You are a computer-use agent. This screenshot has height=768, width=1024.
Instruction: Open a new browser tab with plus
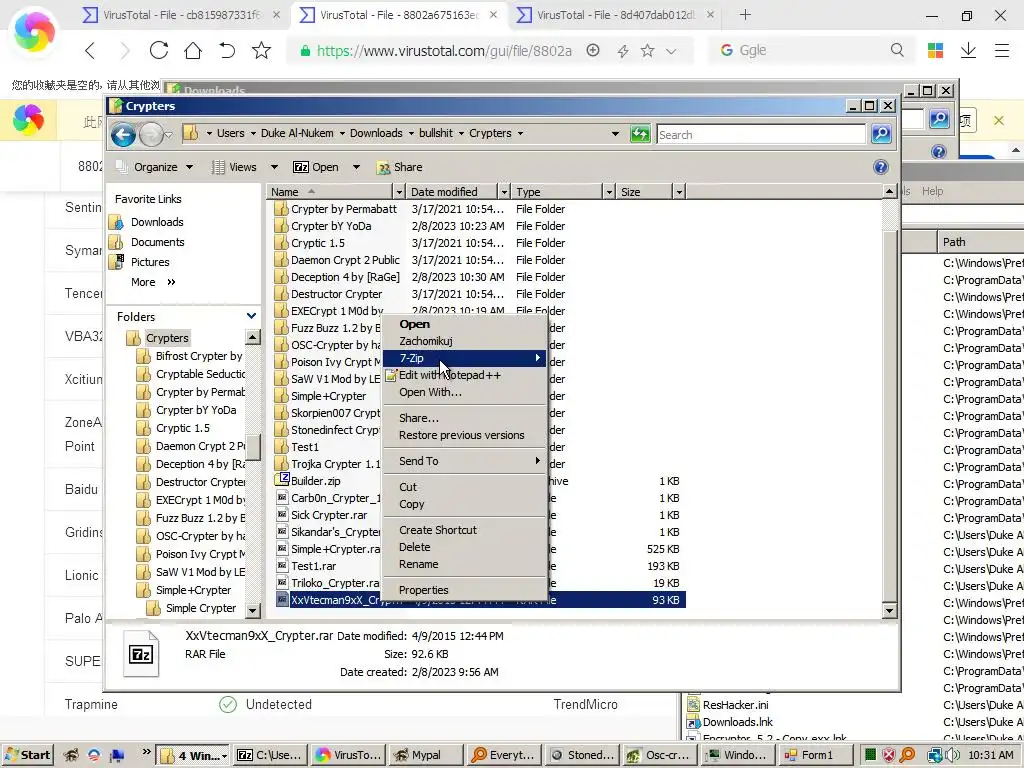(x=745, y=14)
